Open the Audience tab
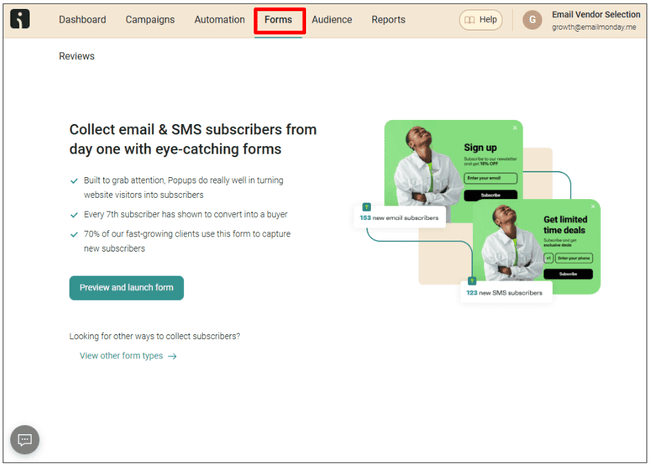 pos(332,20)
